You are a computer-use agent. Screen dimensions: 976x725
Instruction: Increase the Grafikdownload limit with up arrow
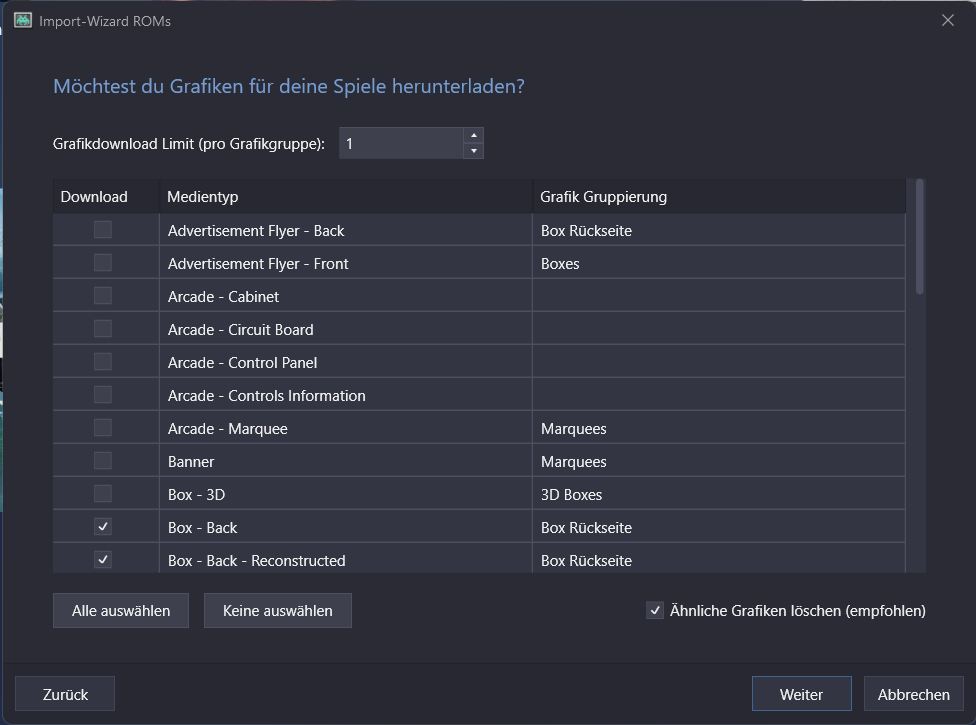(473, 135)
